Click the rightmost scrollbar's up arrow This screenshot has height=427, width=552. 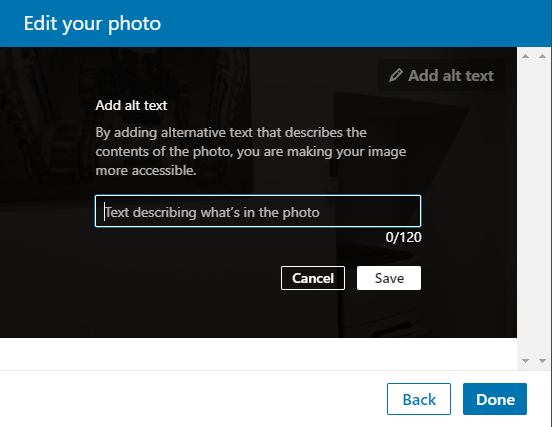tap(542, 56)
